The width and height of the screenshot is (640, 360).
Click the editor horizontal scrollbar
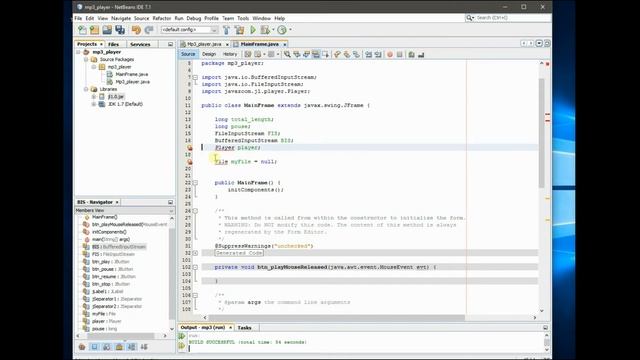coord(338,318)
